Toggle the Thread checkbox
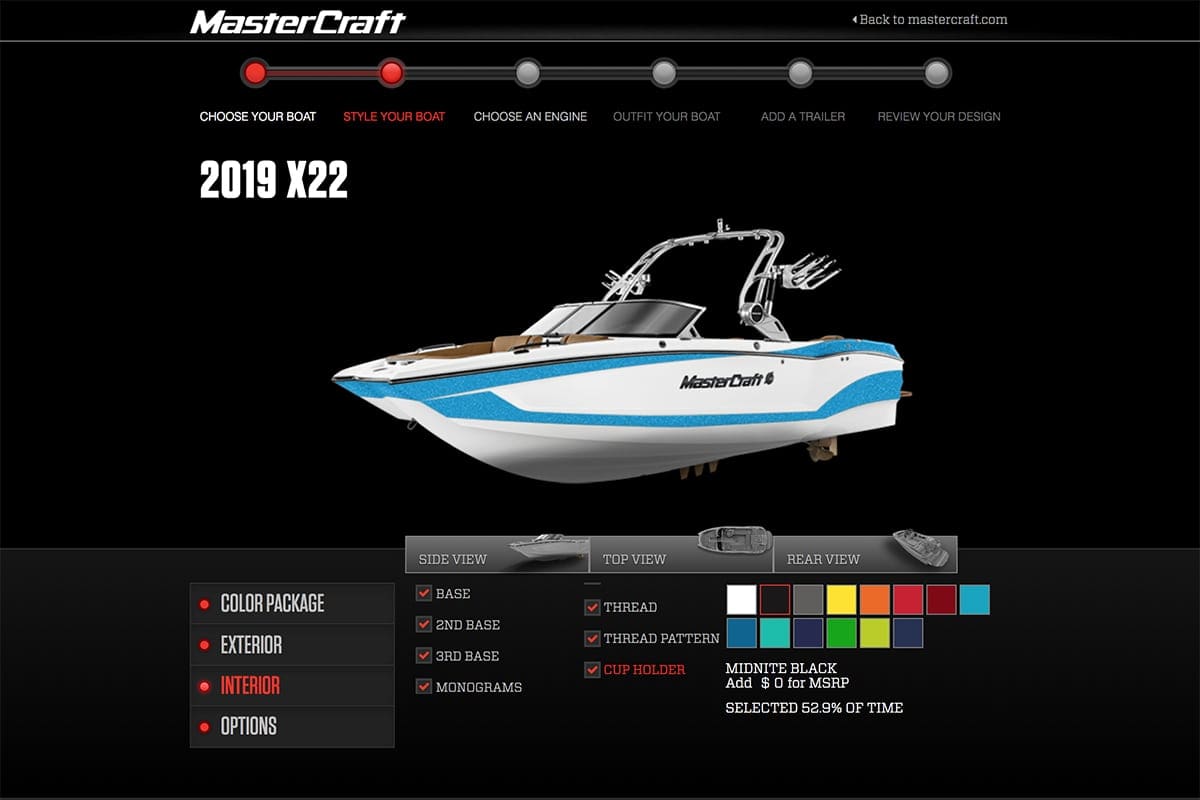Screen dimensions: 1200x800 592,607
